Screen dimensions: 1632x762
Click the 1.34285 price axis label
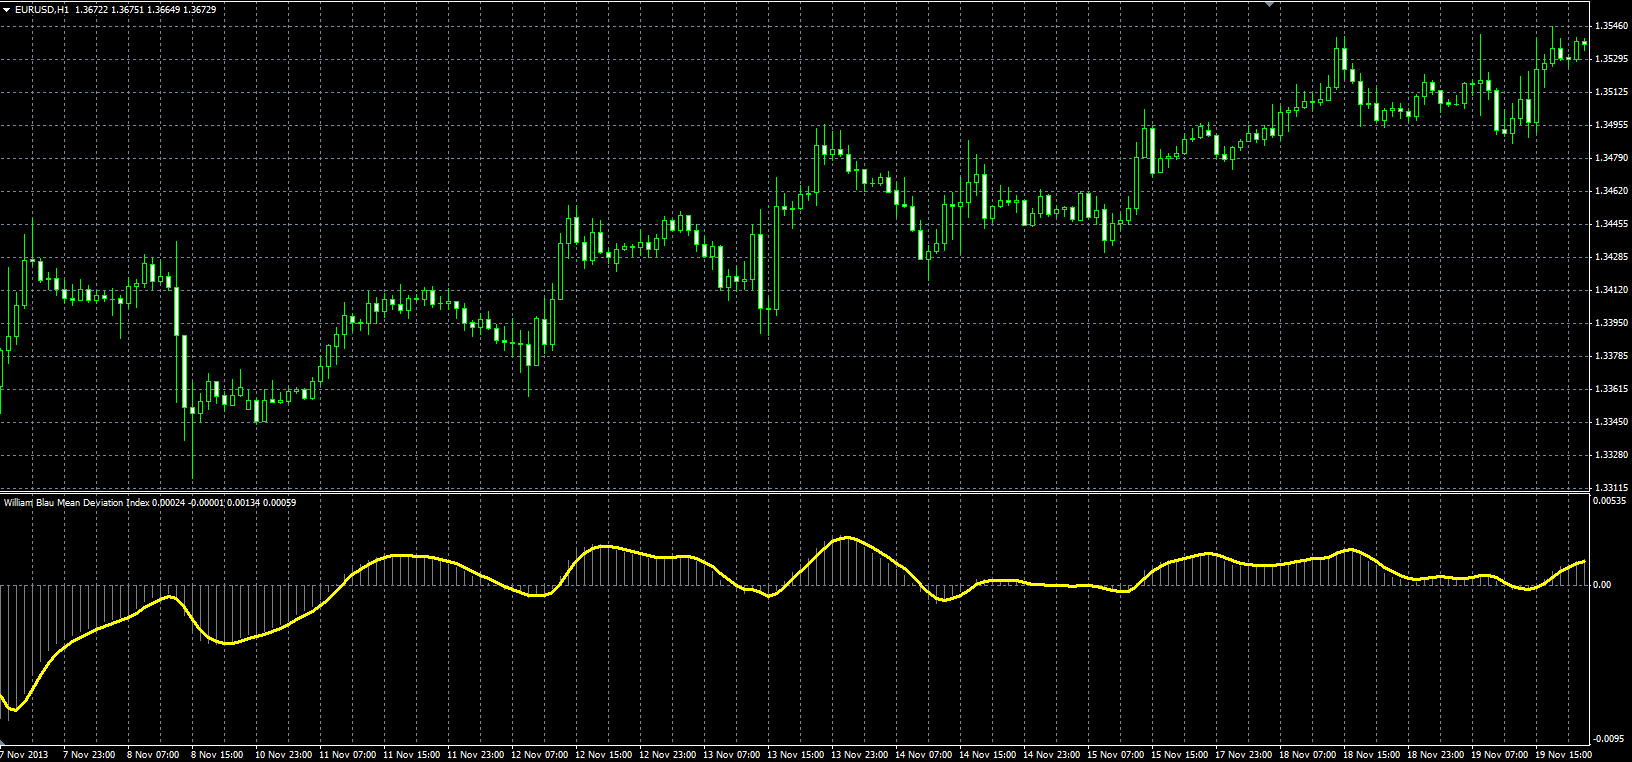click(x=1610, y=257)
